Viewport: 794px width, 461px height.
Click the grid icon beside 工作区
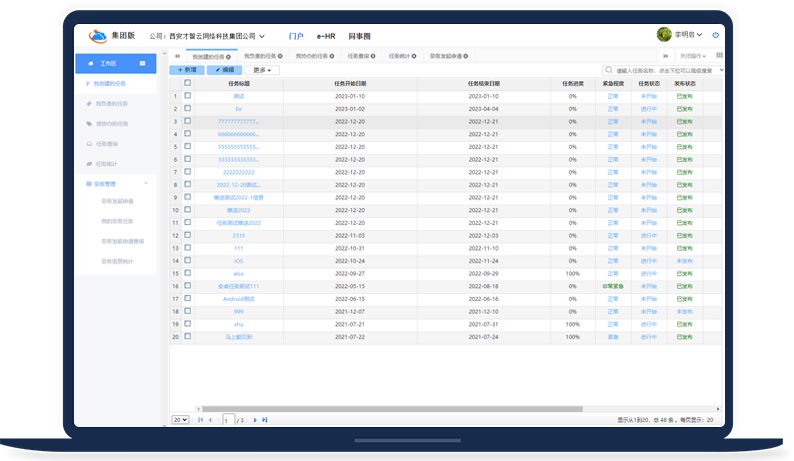click(142, 63)
